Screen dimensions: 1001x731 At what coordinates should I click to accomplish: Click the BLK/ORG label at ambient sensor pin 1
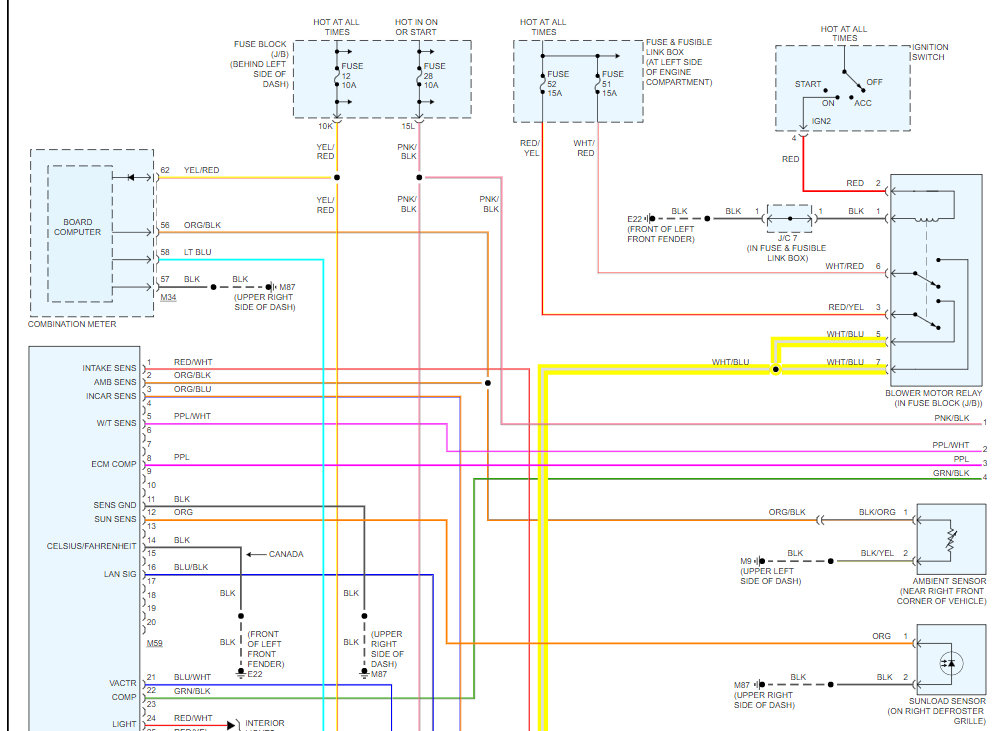(x=877, y=512)
